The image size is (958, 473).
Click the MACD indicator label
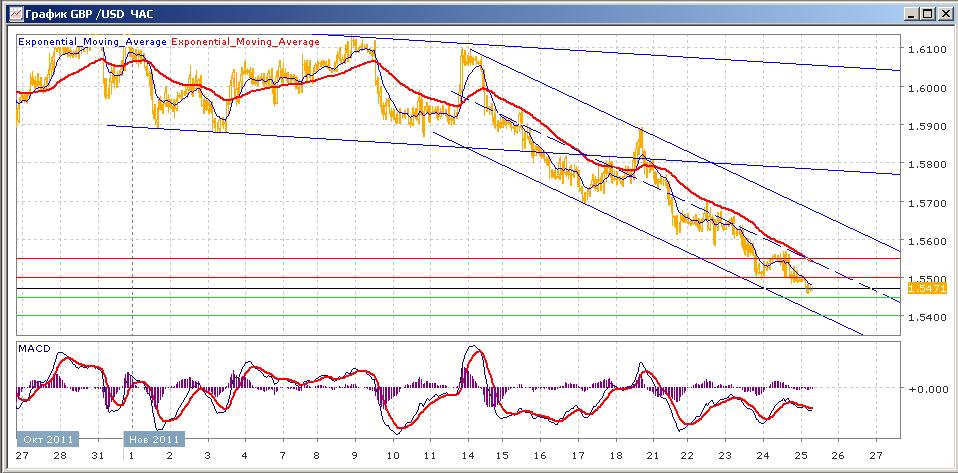click(34, 348)
